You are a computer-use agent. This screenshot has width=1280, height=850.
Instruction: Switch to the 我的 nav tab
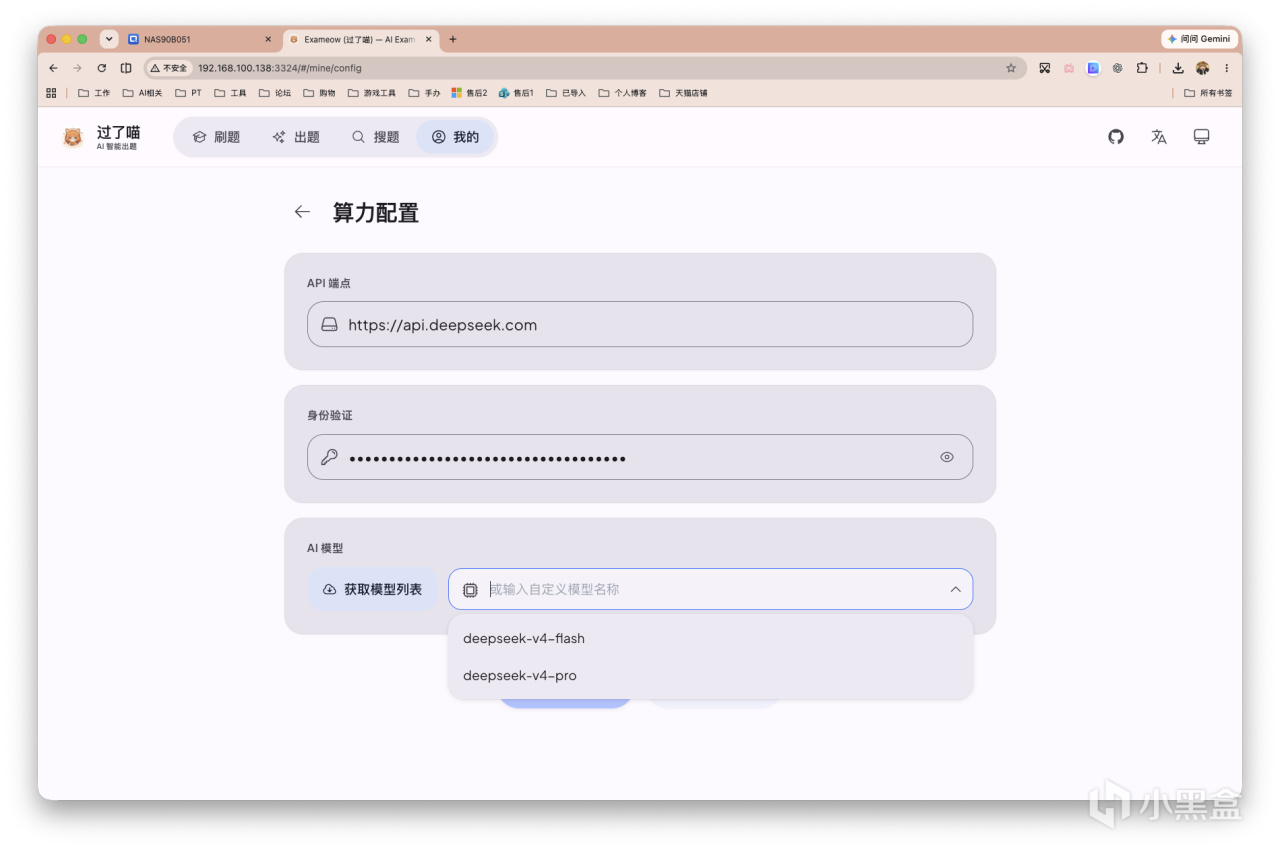tap(455, 137)
